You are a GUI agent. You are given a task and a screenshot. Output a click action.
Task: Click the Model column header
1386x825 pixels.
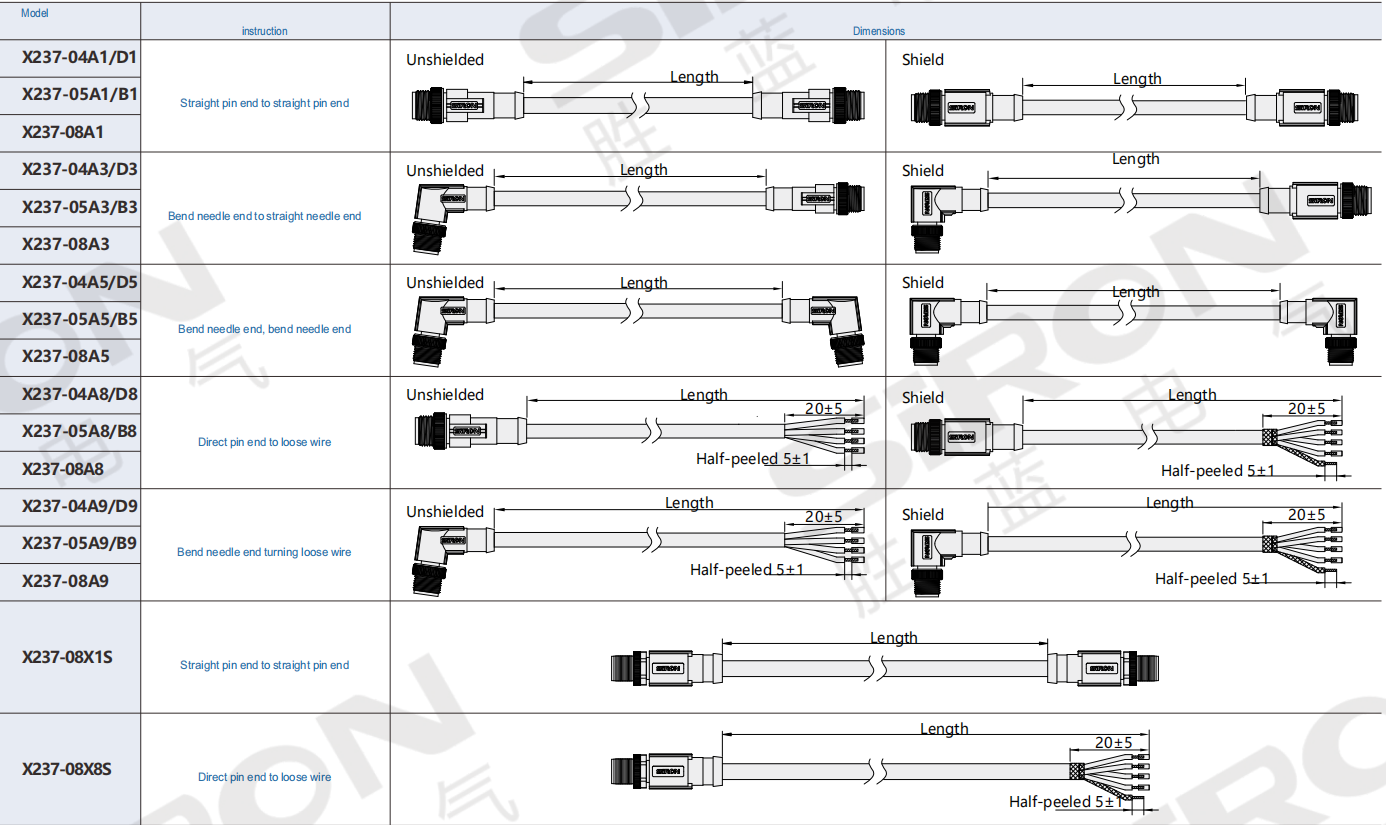(x=34, y=13)
